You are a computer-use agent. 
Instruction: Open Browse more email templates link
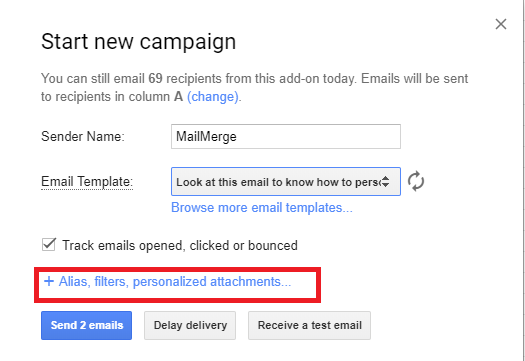coord(262,208)
